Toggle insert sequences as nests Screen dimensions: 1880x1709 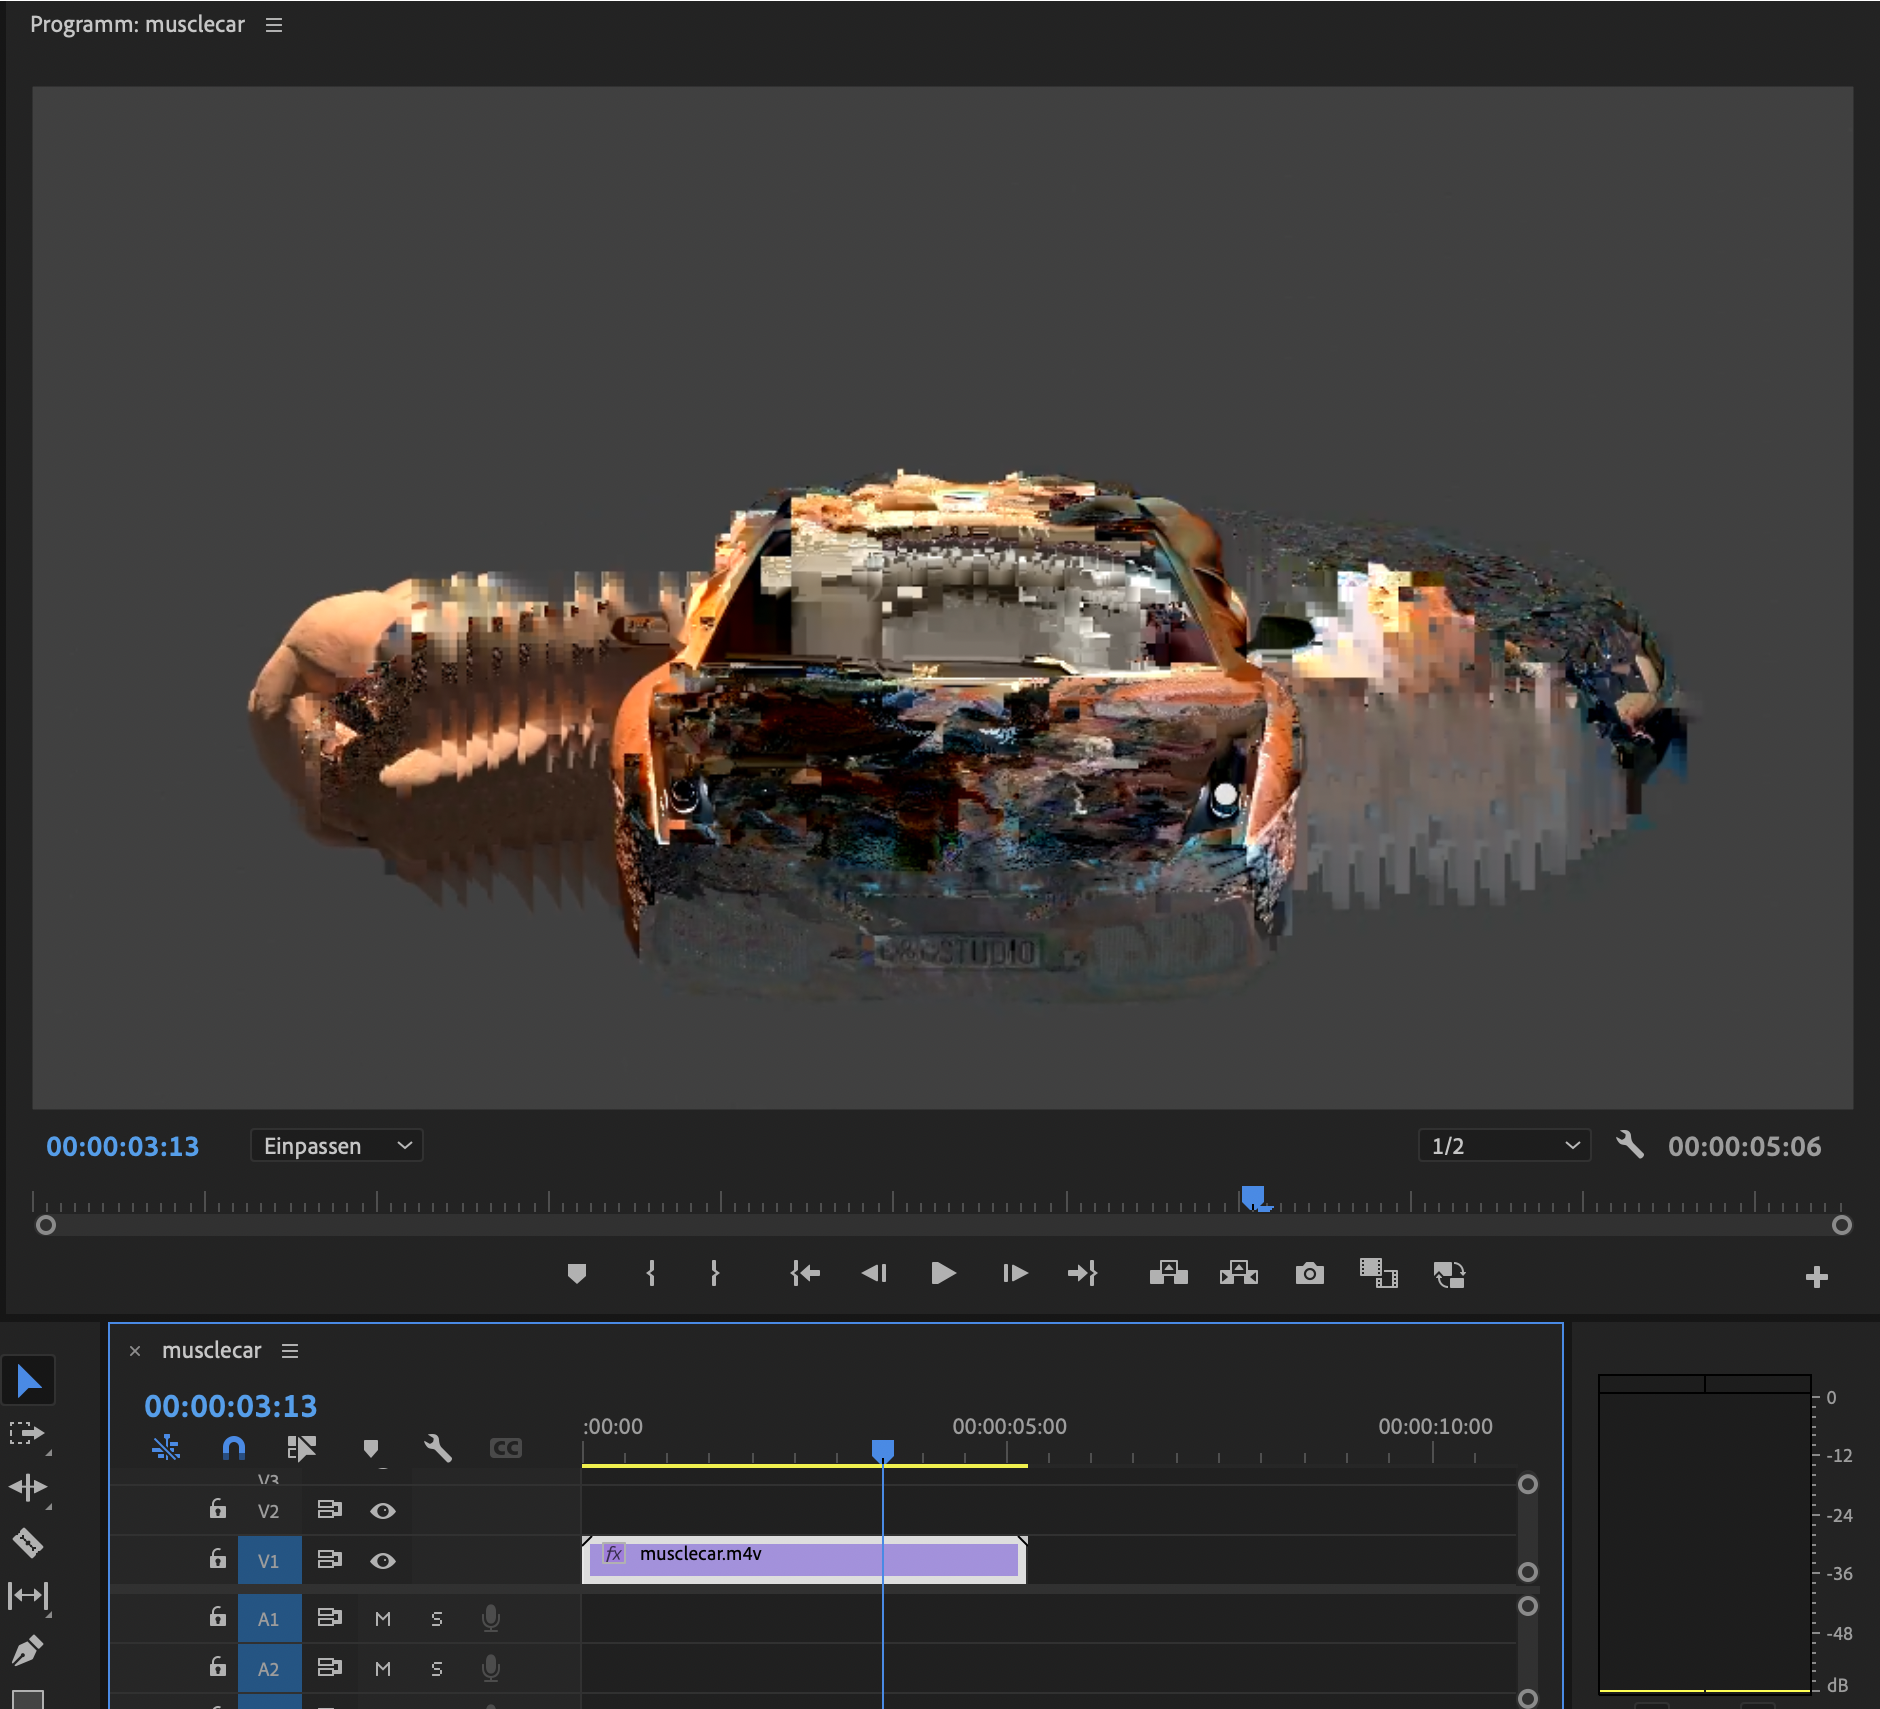click(166, 1448)
